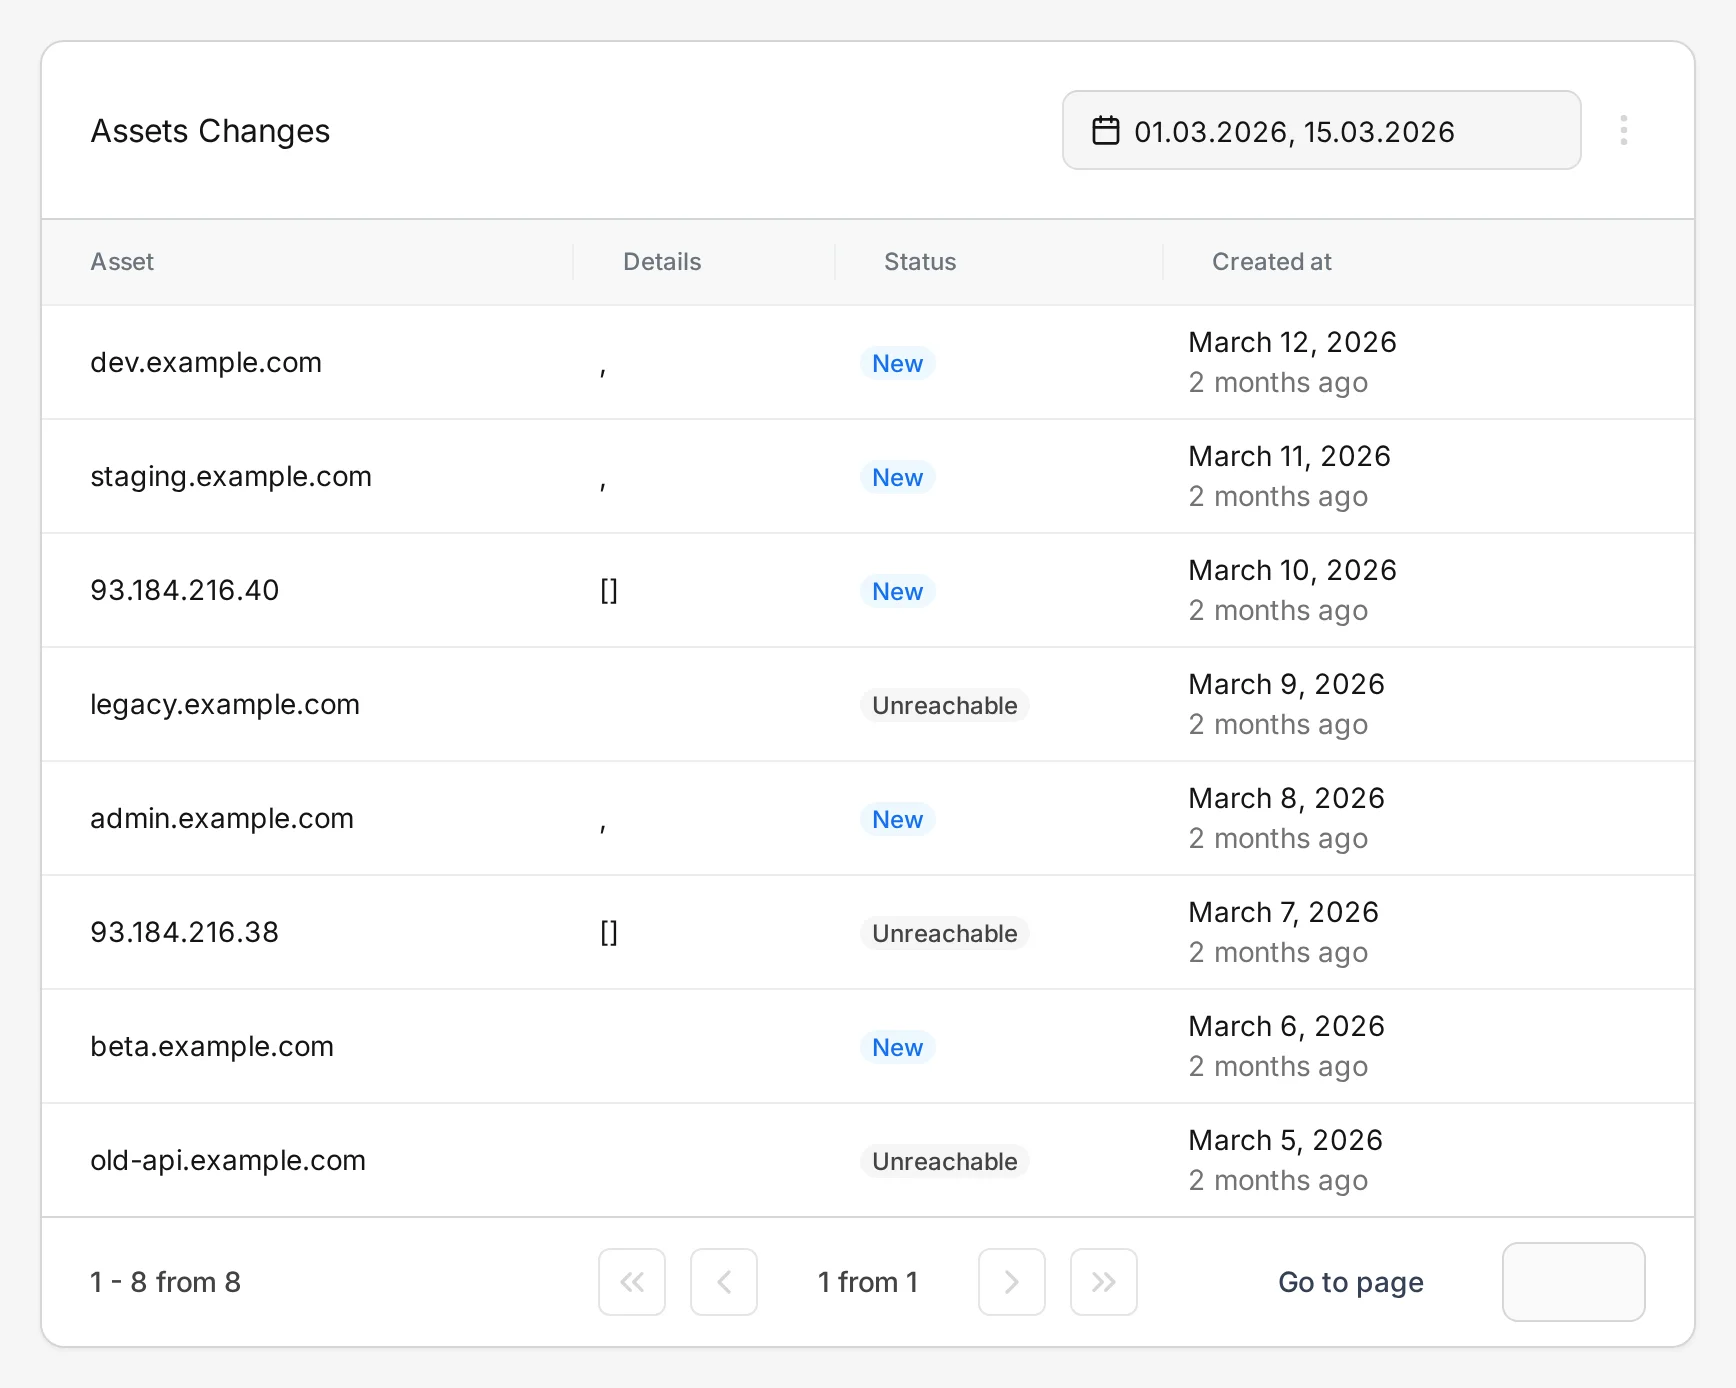The image size is (1736, 1388).
Task: Open the staging.example.com asset entry
Action: [230, 476]
